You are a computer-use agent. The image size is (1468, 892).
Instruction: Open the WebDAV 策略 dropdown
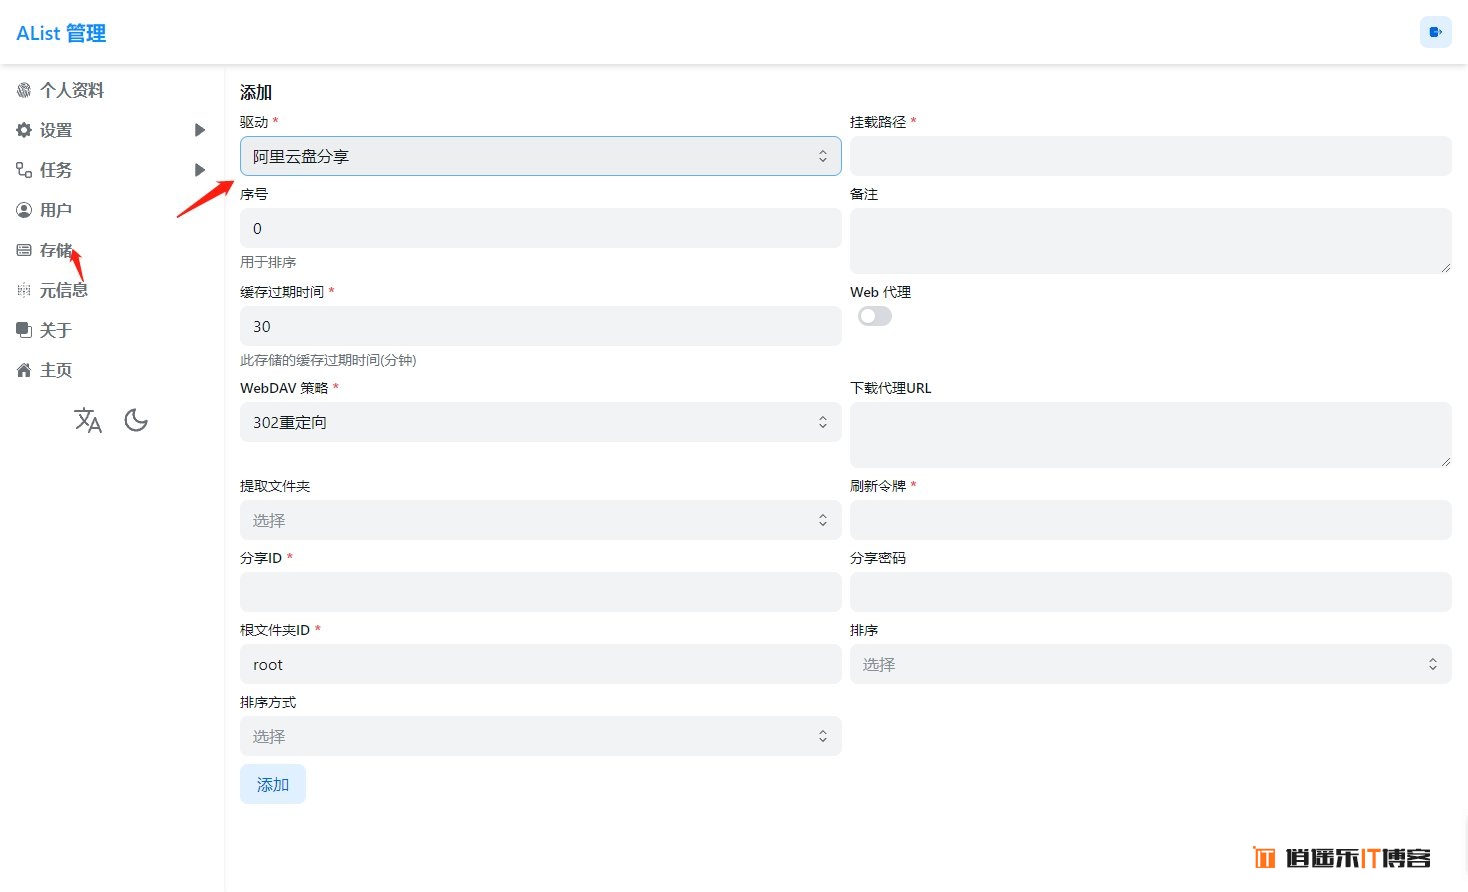point(541,422)
